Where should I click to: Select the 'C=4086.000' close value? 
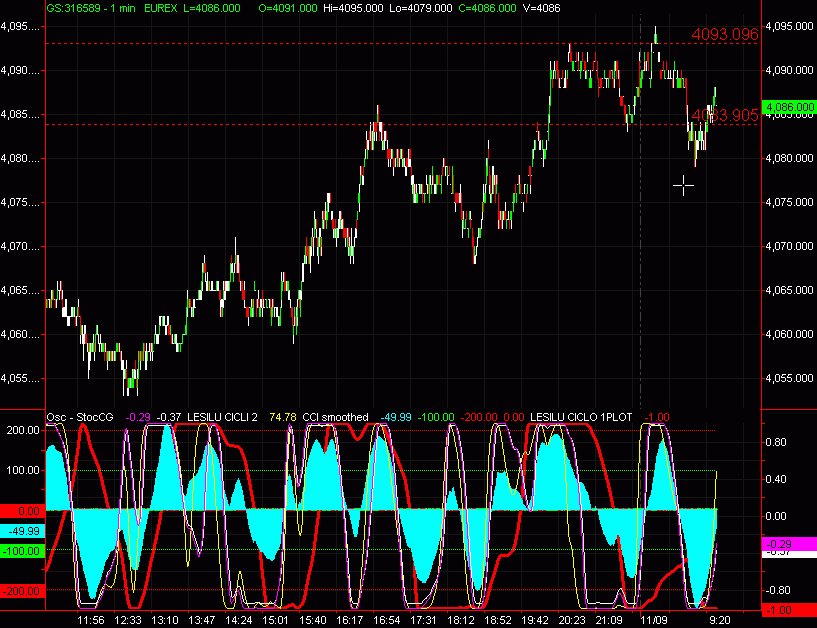pos(487,8)
